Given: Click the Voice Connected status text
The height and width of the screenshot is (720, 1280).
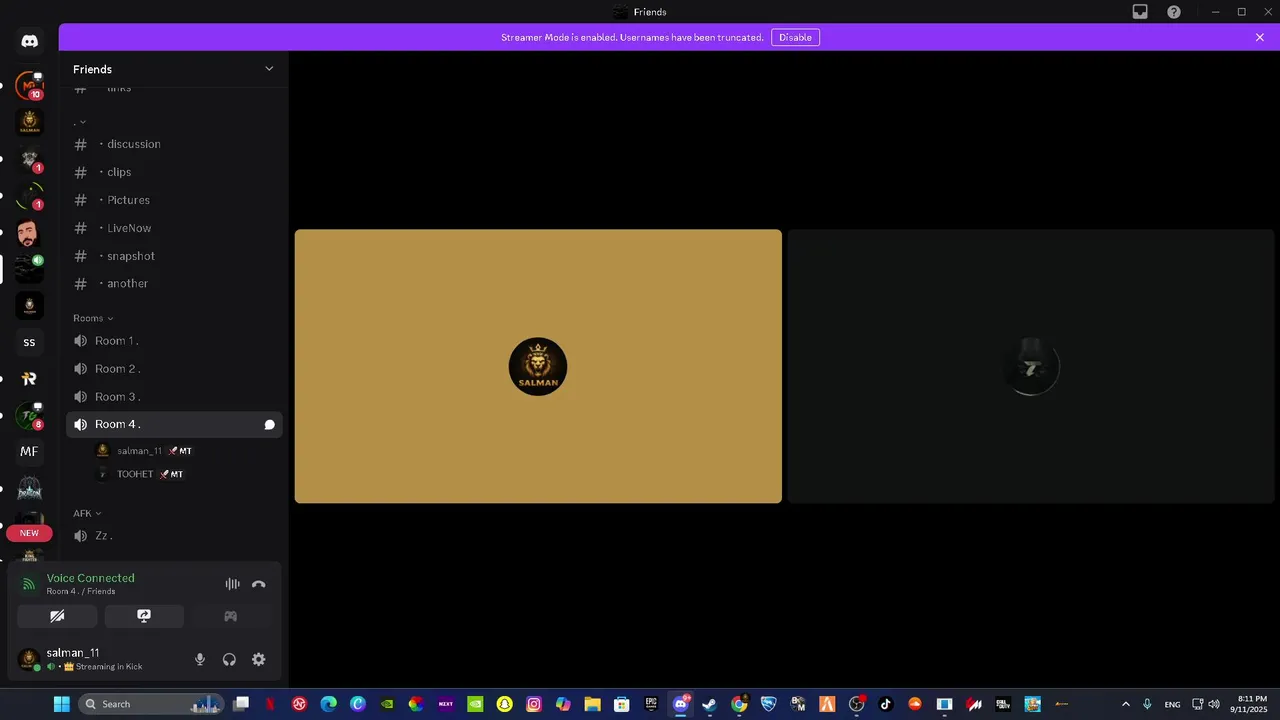Looking at the screenshot, I should (x=90, y=578).
